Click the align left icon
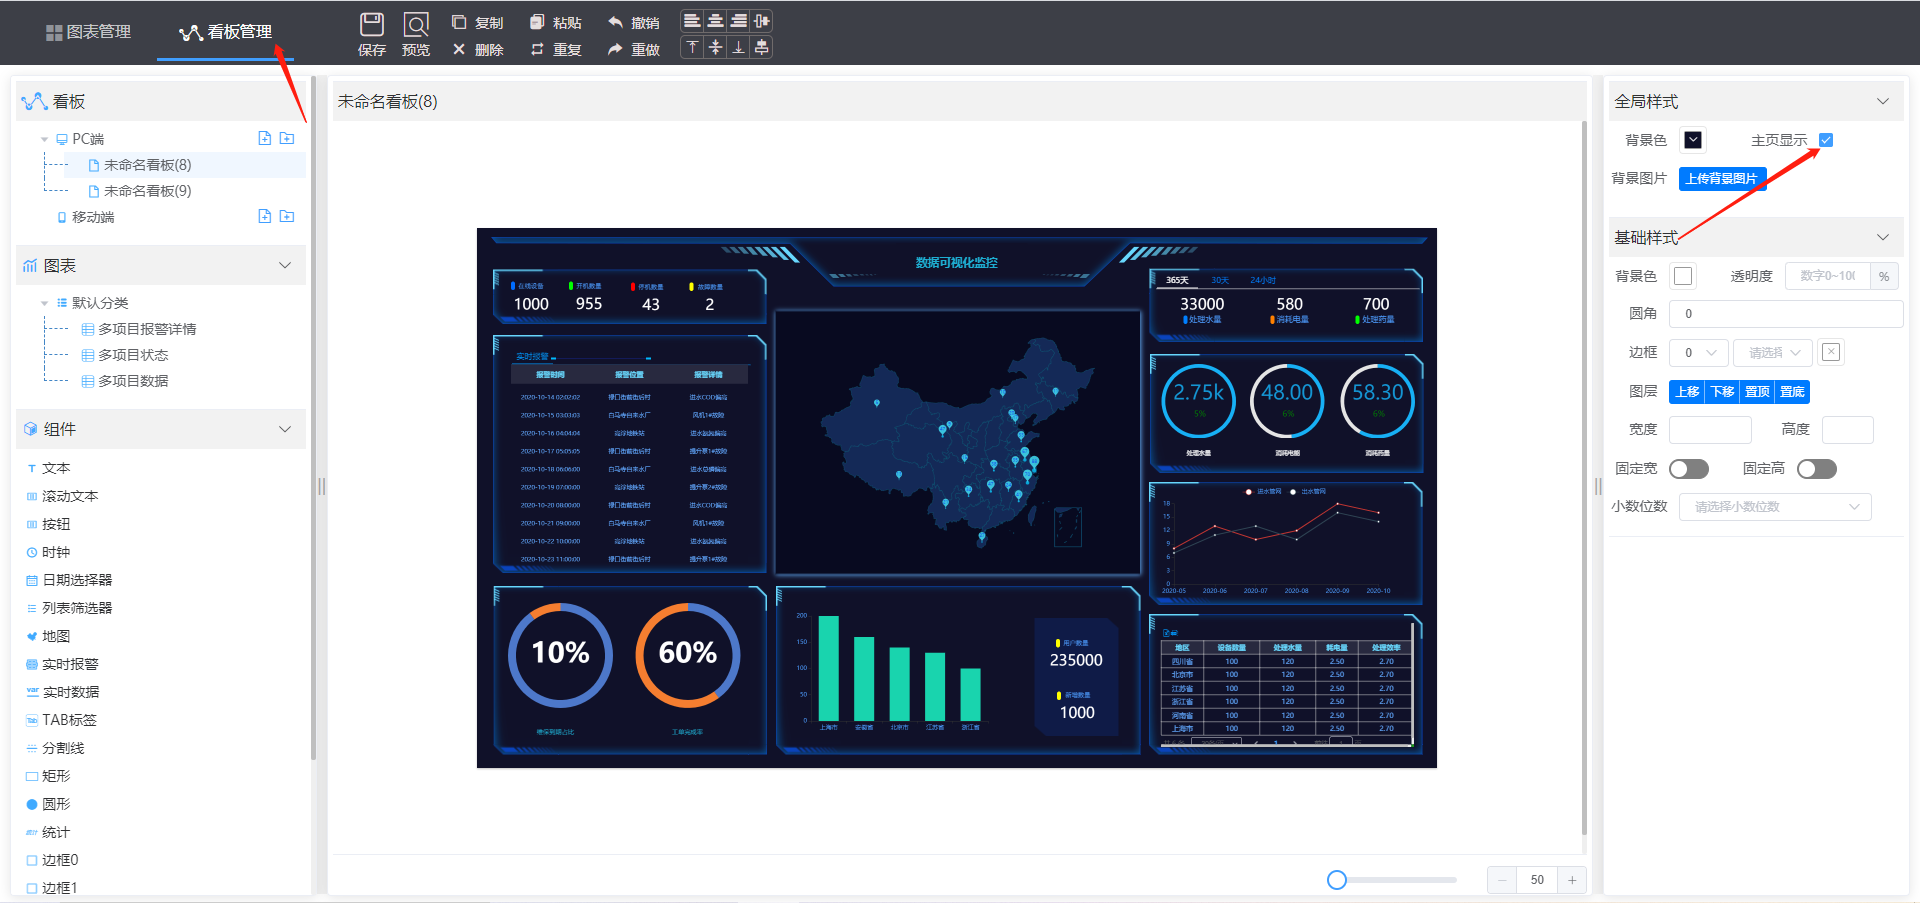The image size is (1920, 903). click(x=692, y=21)
